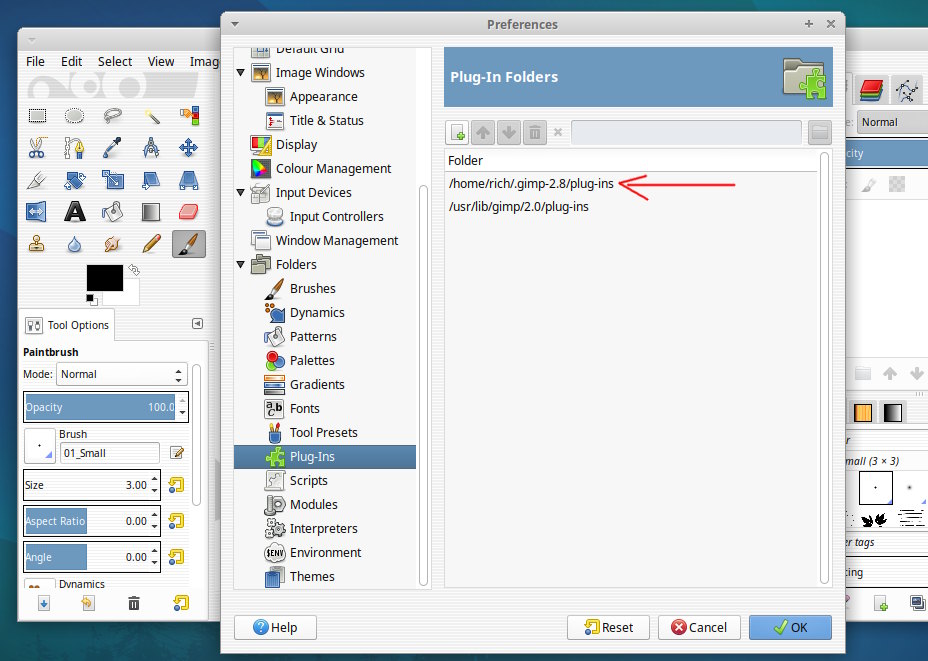This screenshot has width=928, height=661.
Task: Select the /usr/lib/gimp/2.0/plug-ins folder row
Action: coord(633,207)
